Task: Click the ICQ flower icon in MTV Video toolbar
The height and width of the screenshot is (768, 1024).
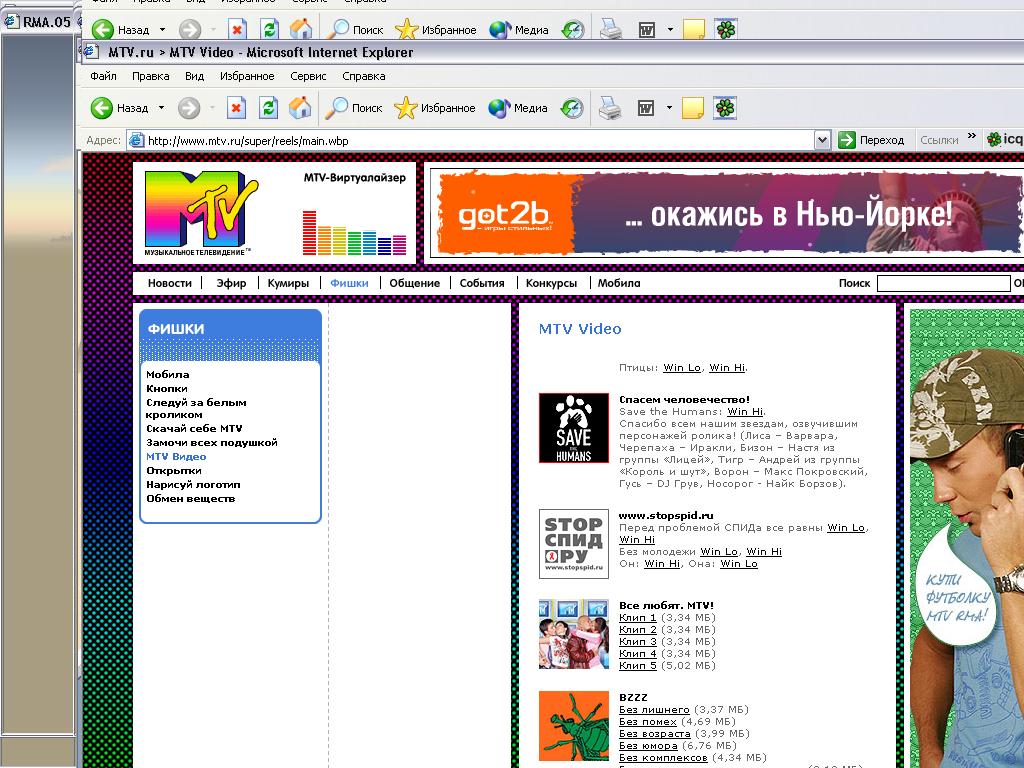Action: click(x=725, y=108)
